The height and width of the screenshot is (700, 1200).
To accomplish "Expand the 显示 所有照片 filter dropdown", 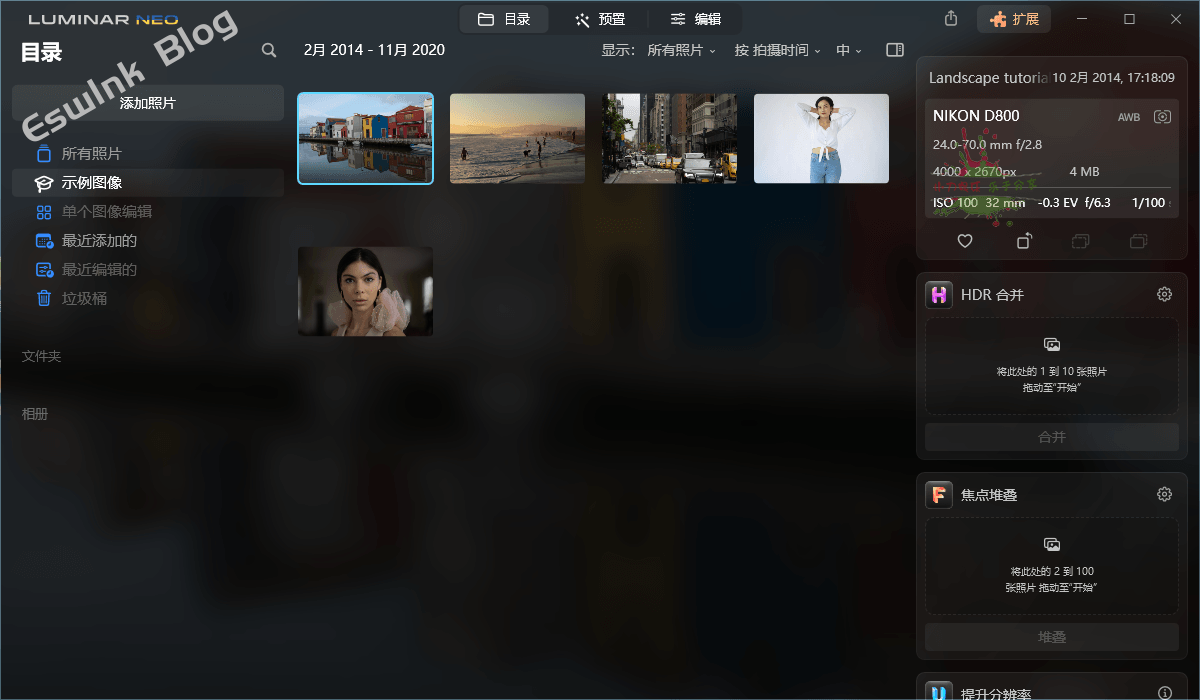I will pyautogui.click(x=682, y=50).
